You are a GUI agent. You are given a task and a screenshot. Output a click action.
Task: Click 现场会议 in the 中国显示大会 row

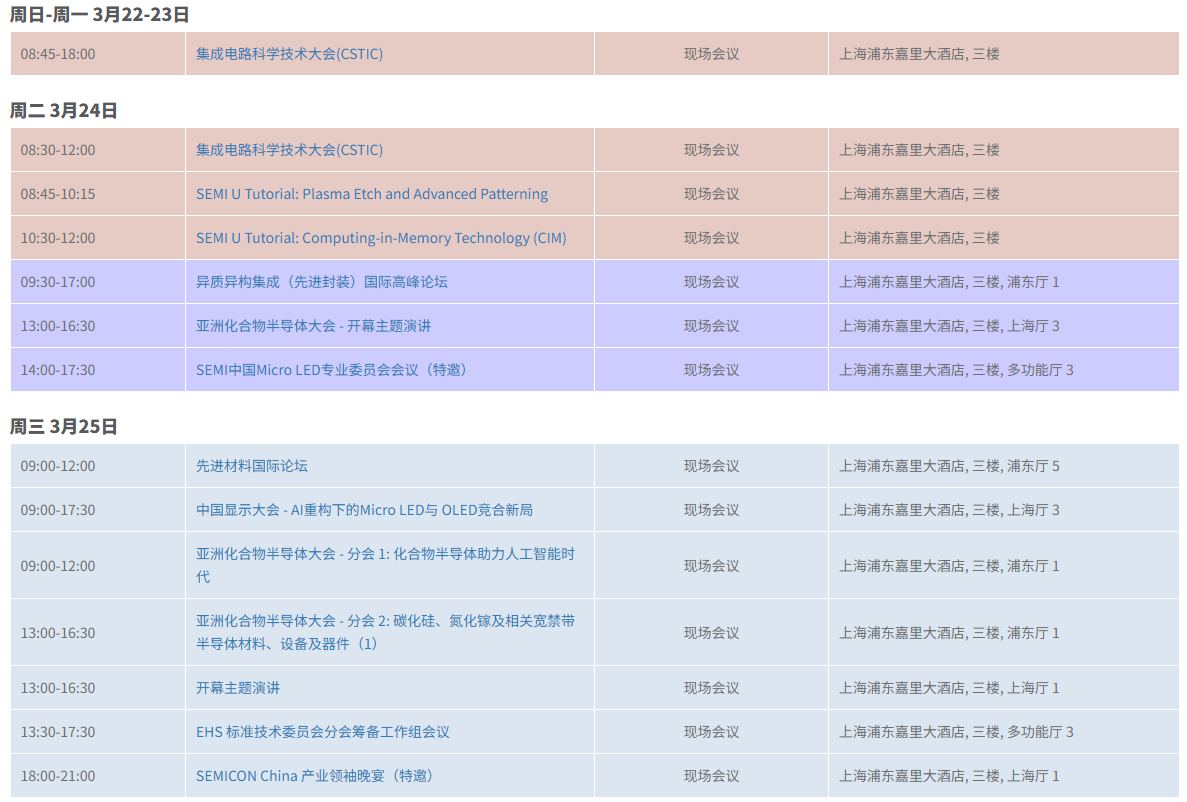[712, 510]
